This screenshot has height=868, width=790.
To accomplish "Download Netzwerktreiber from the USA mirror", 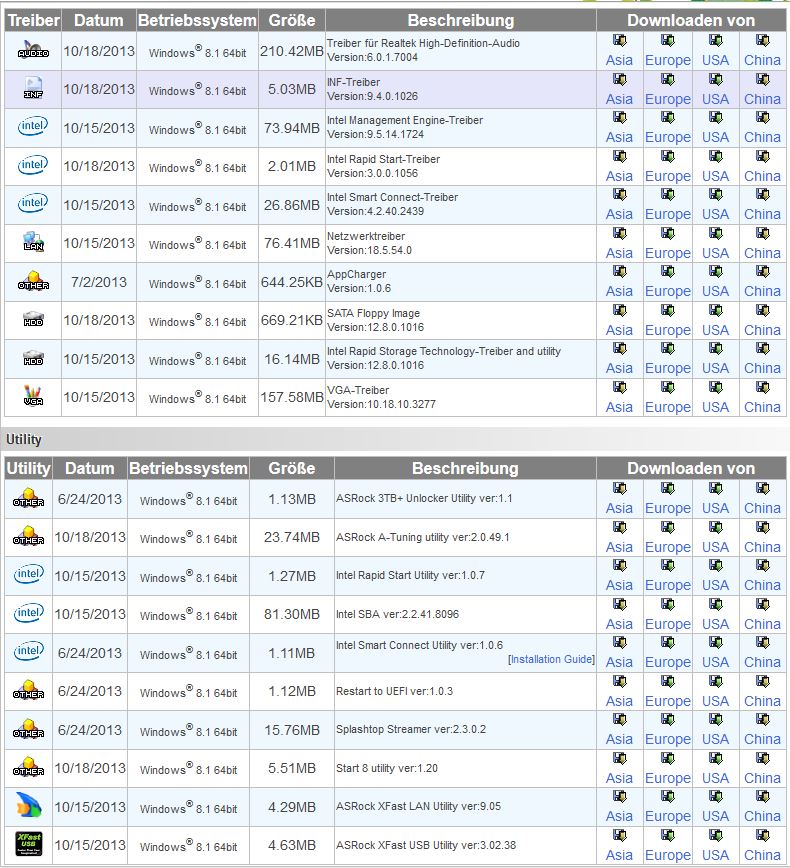I will click(x=715, y=253).
